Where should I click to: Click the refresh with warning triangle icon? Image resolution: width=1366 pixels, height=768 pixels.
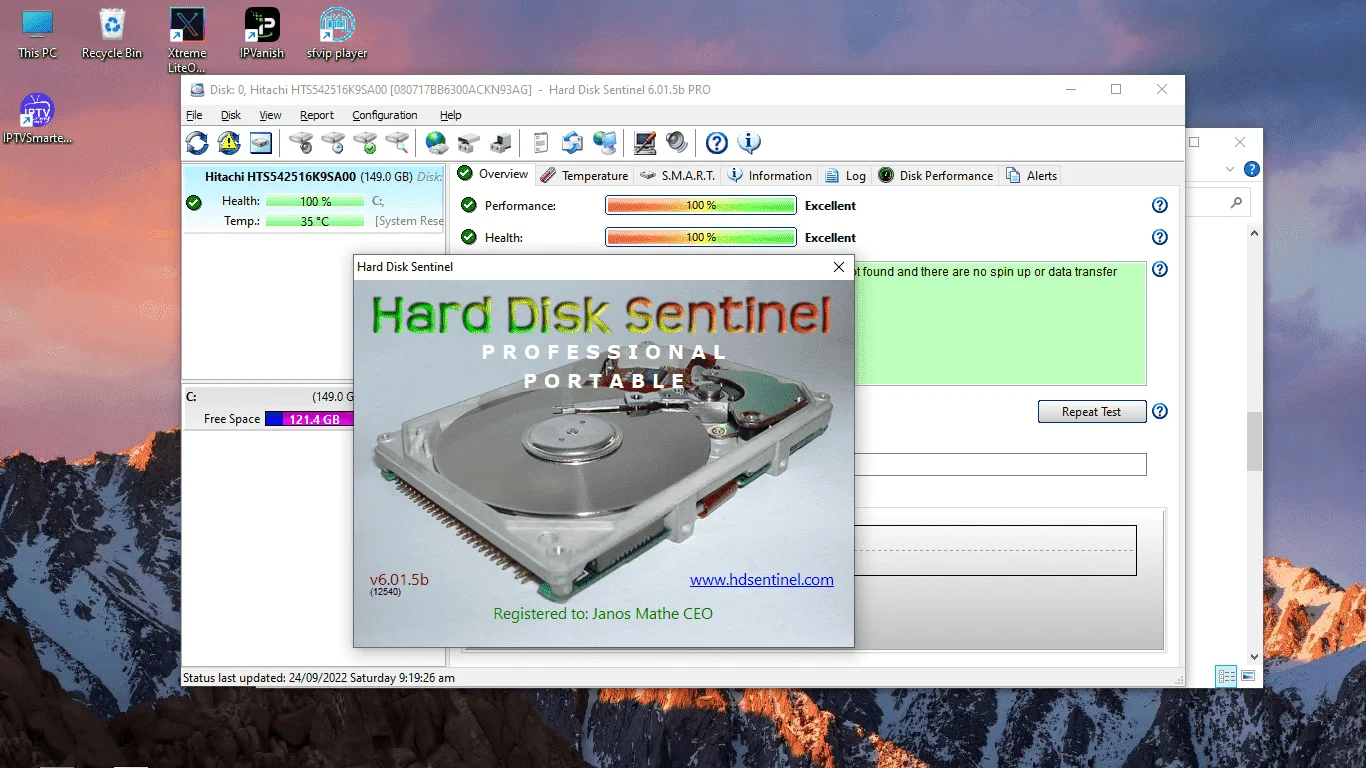click(229, 143)
